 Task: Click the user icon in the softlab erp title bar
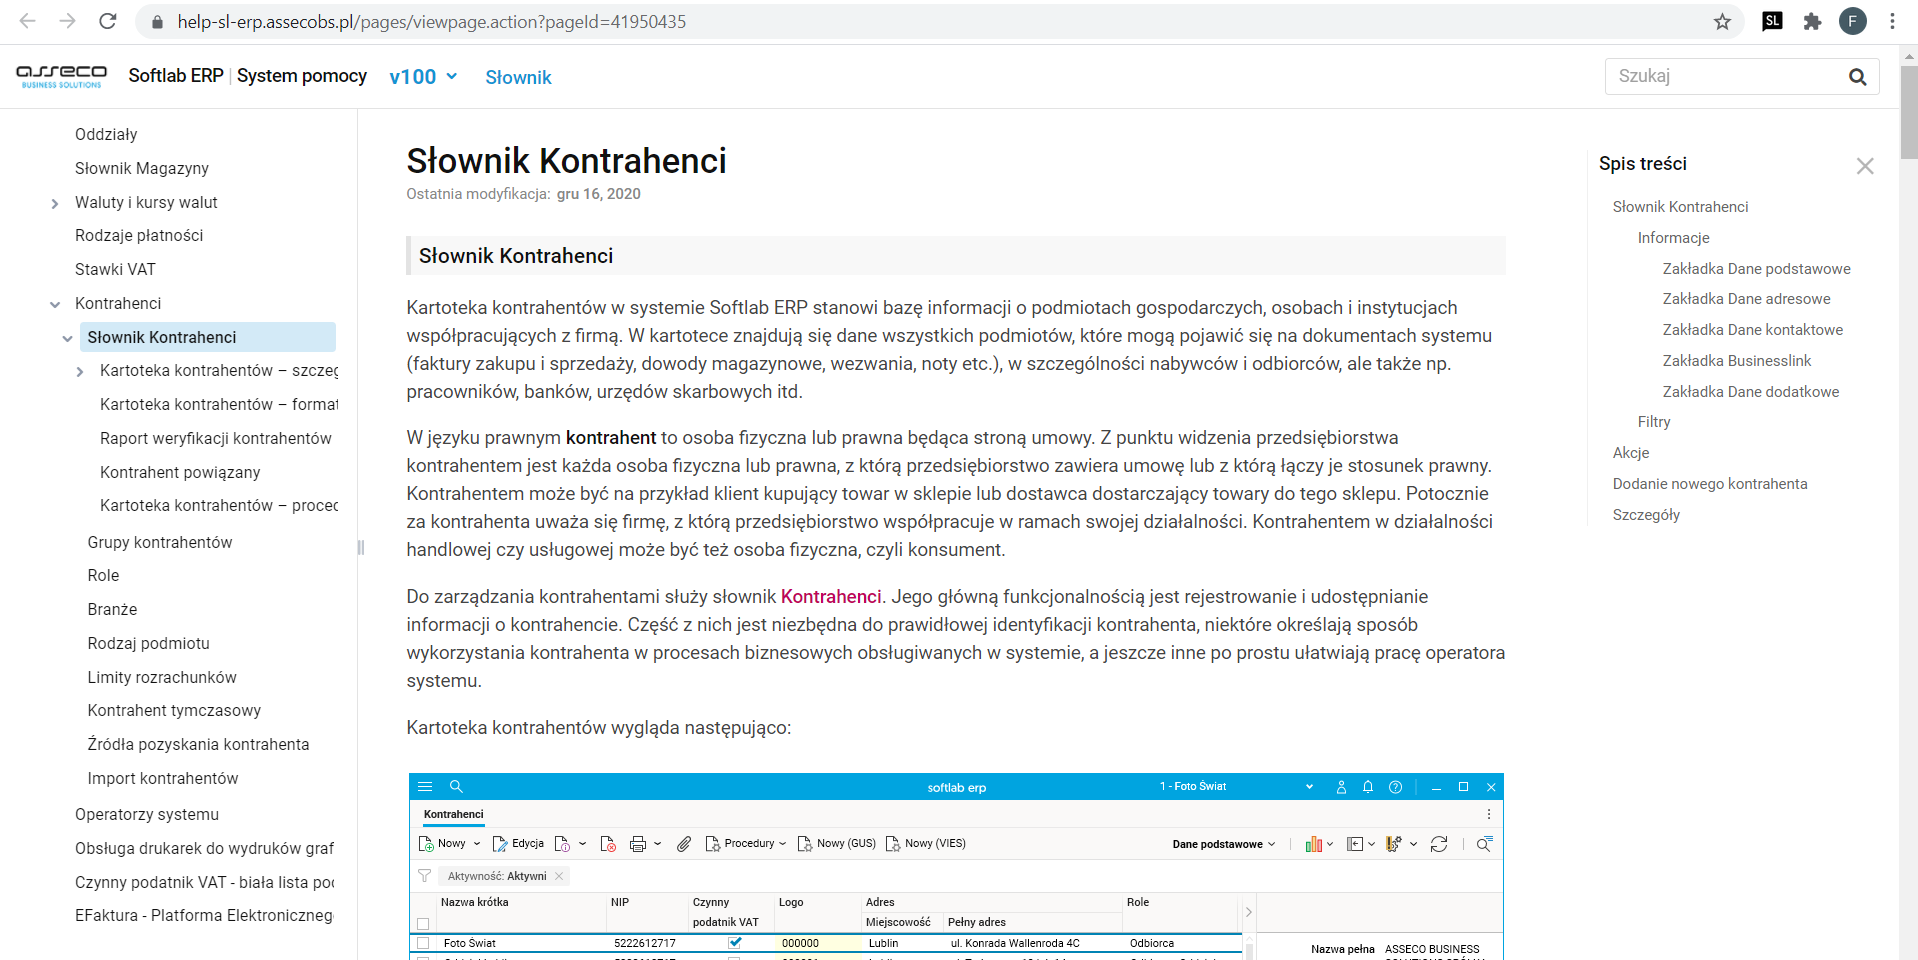[1341, 787]
